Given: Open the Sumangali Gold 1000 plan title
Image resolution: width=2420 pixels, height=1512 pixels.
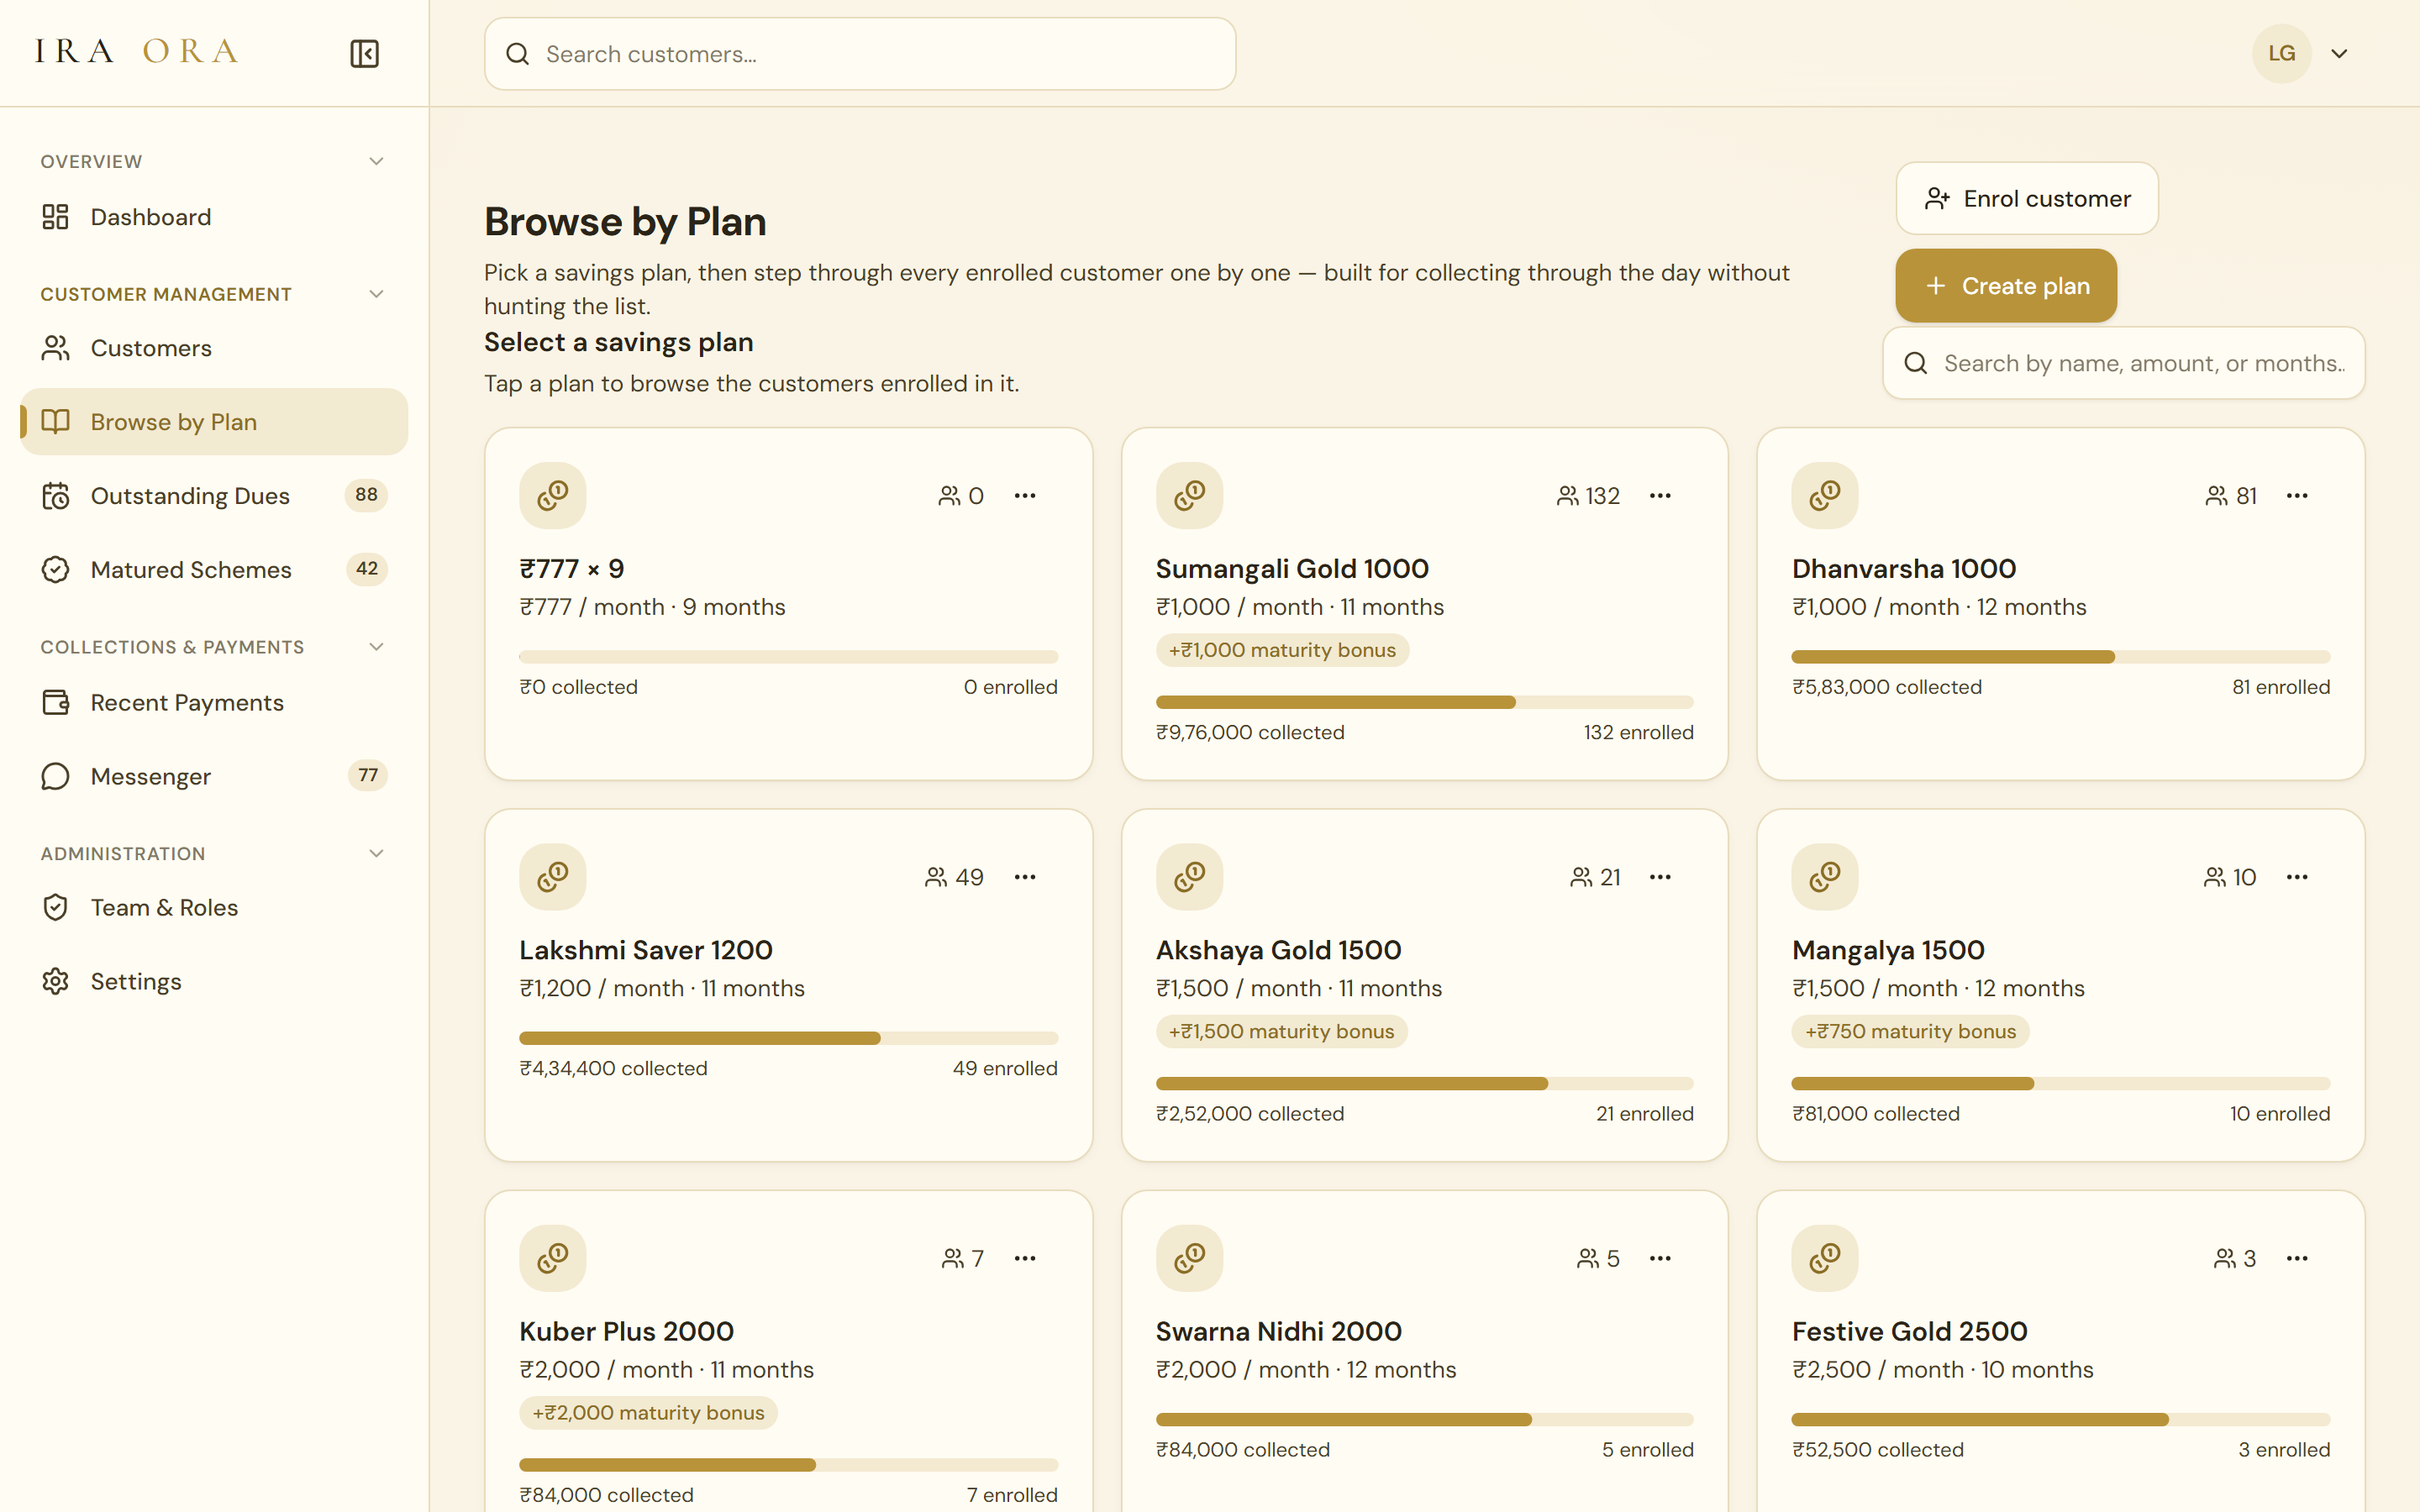Looking at the screenshot, I should 1292,569.
